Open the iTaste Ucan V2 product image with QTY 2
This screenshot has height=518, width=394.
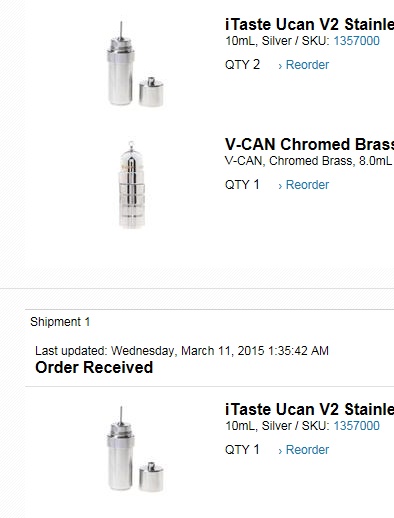(135, 64)
